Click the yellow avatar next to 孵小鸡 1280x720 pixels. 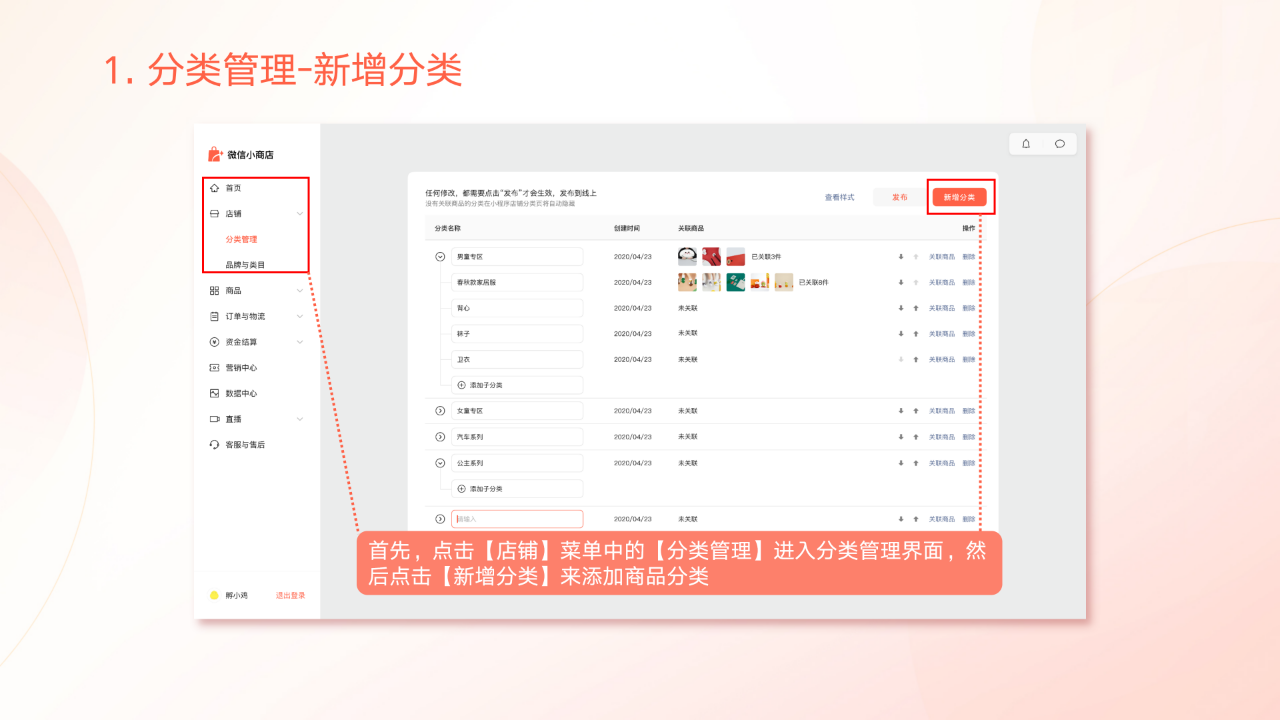click(214, 595)
